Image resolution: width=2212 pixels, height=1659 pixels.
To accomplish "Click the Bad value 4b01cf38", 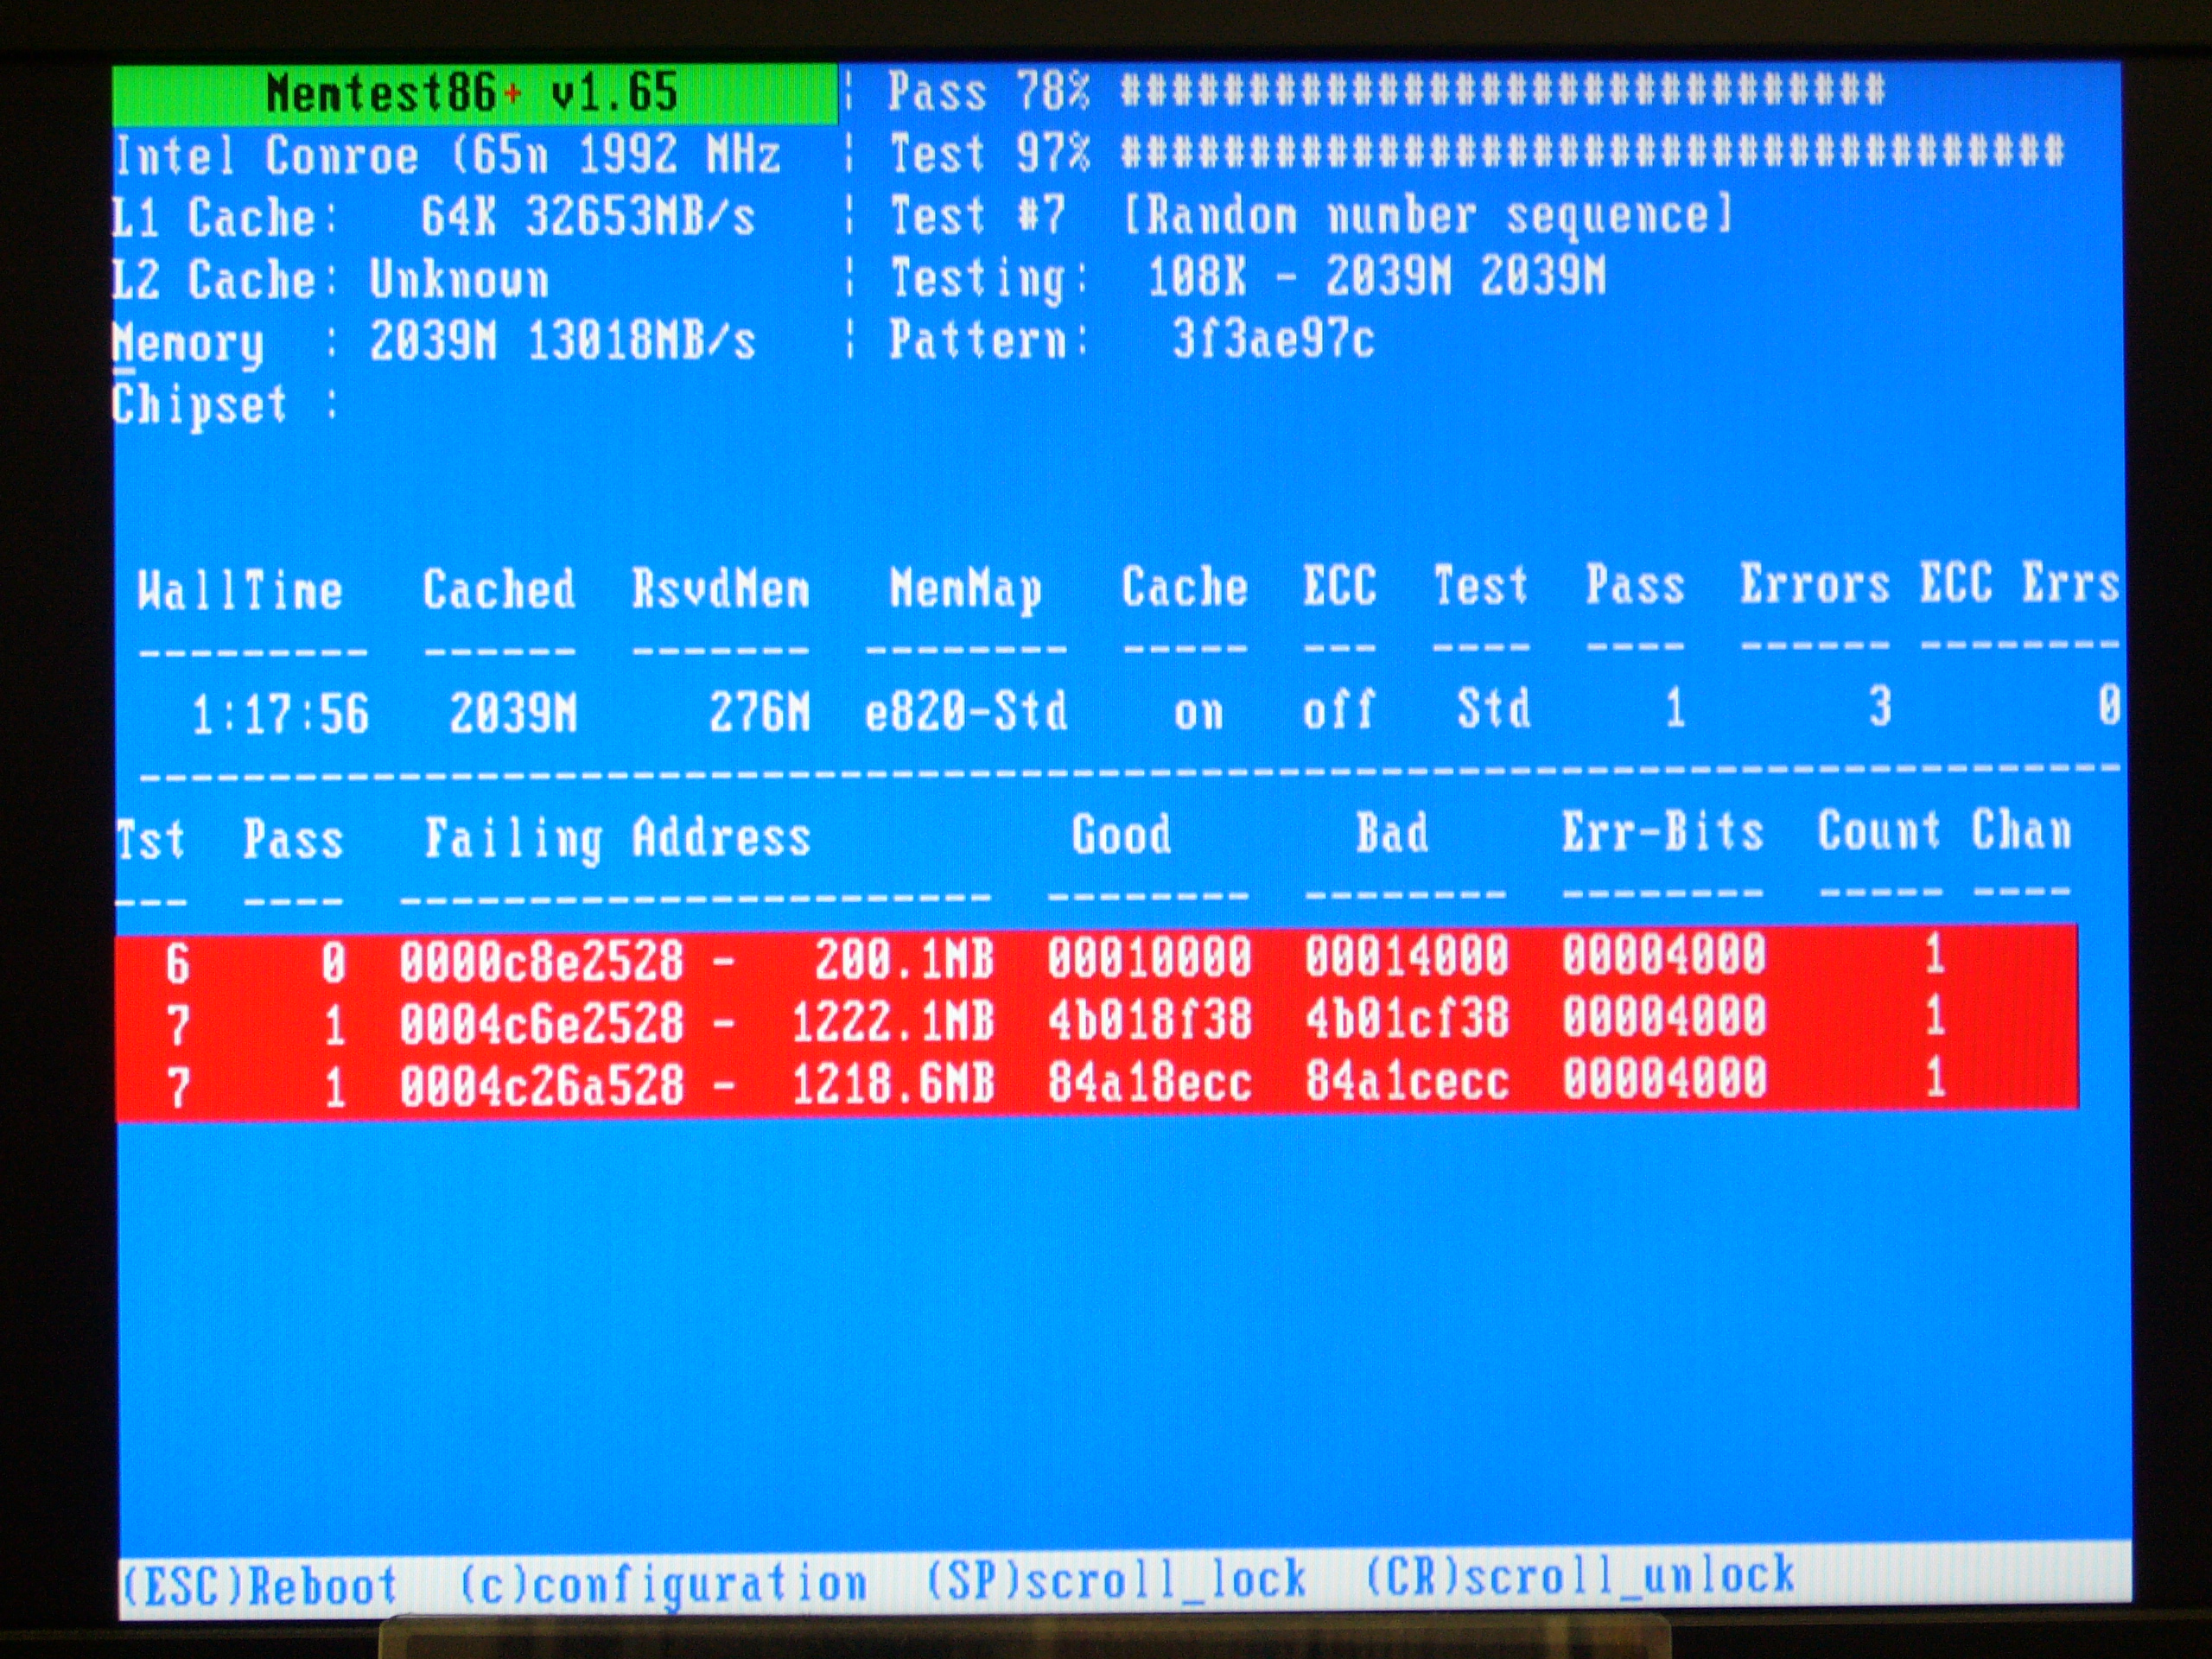I will (1406, 1018).
